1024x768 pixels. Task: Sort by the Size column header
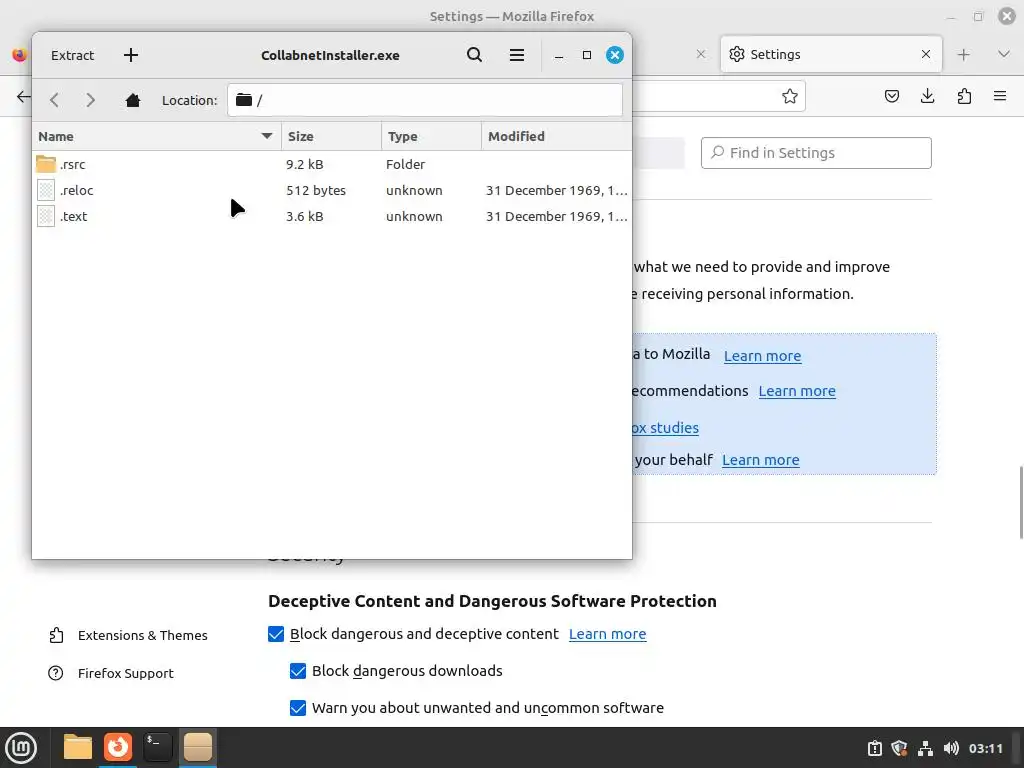click(332, 136)
